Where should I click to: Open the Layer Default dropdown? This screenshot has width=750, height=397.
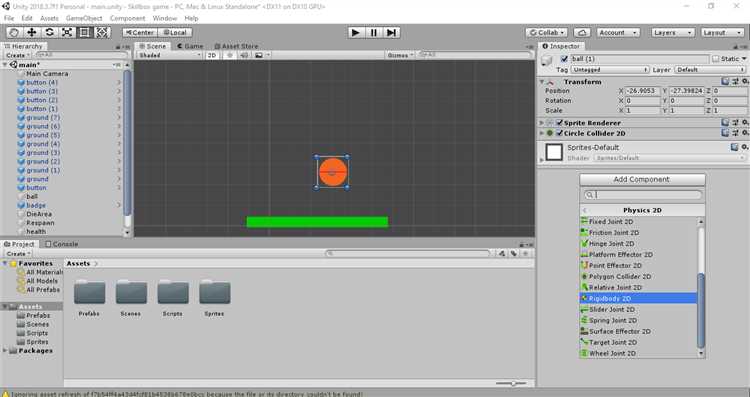point(710,70)
